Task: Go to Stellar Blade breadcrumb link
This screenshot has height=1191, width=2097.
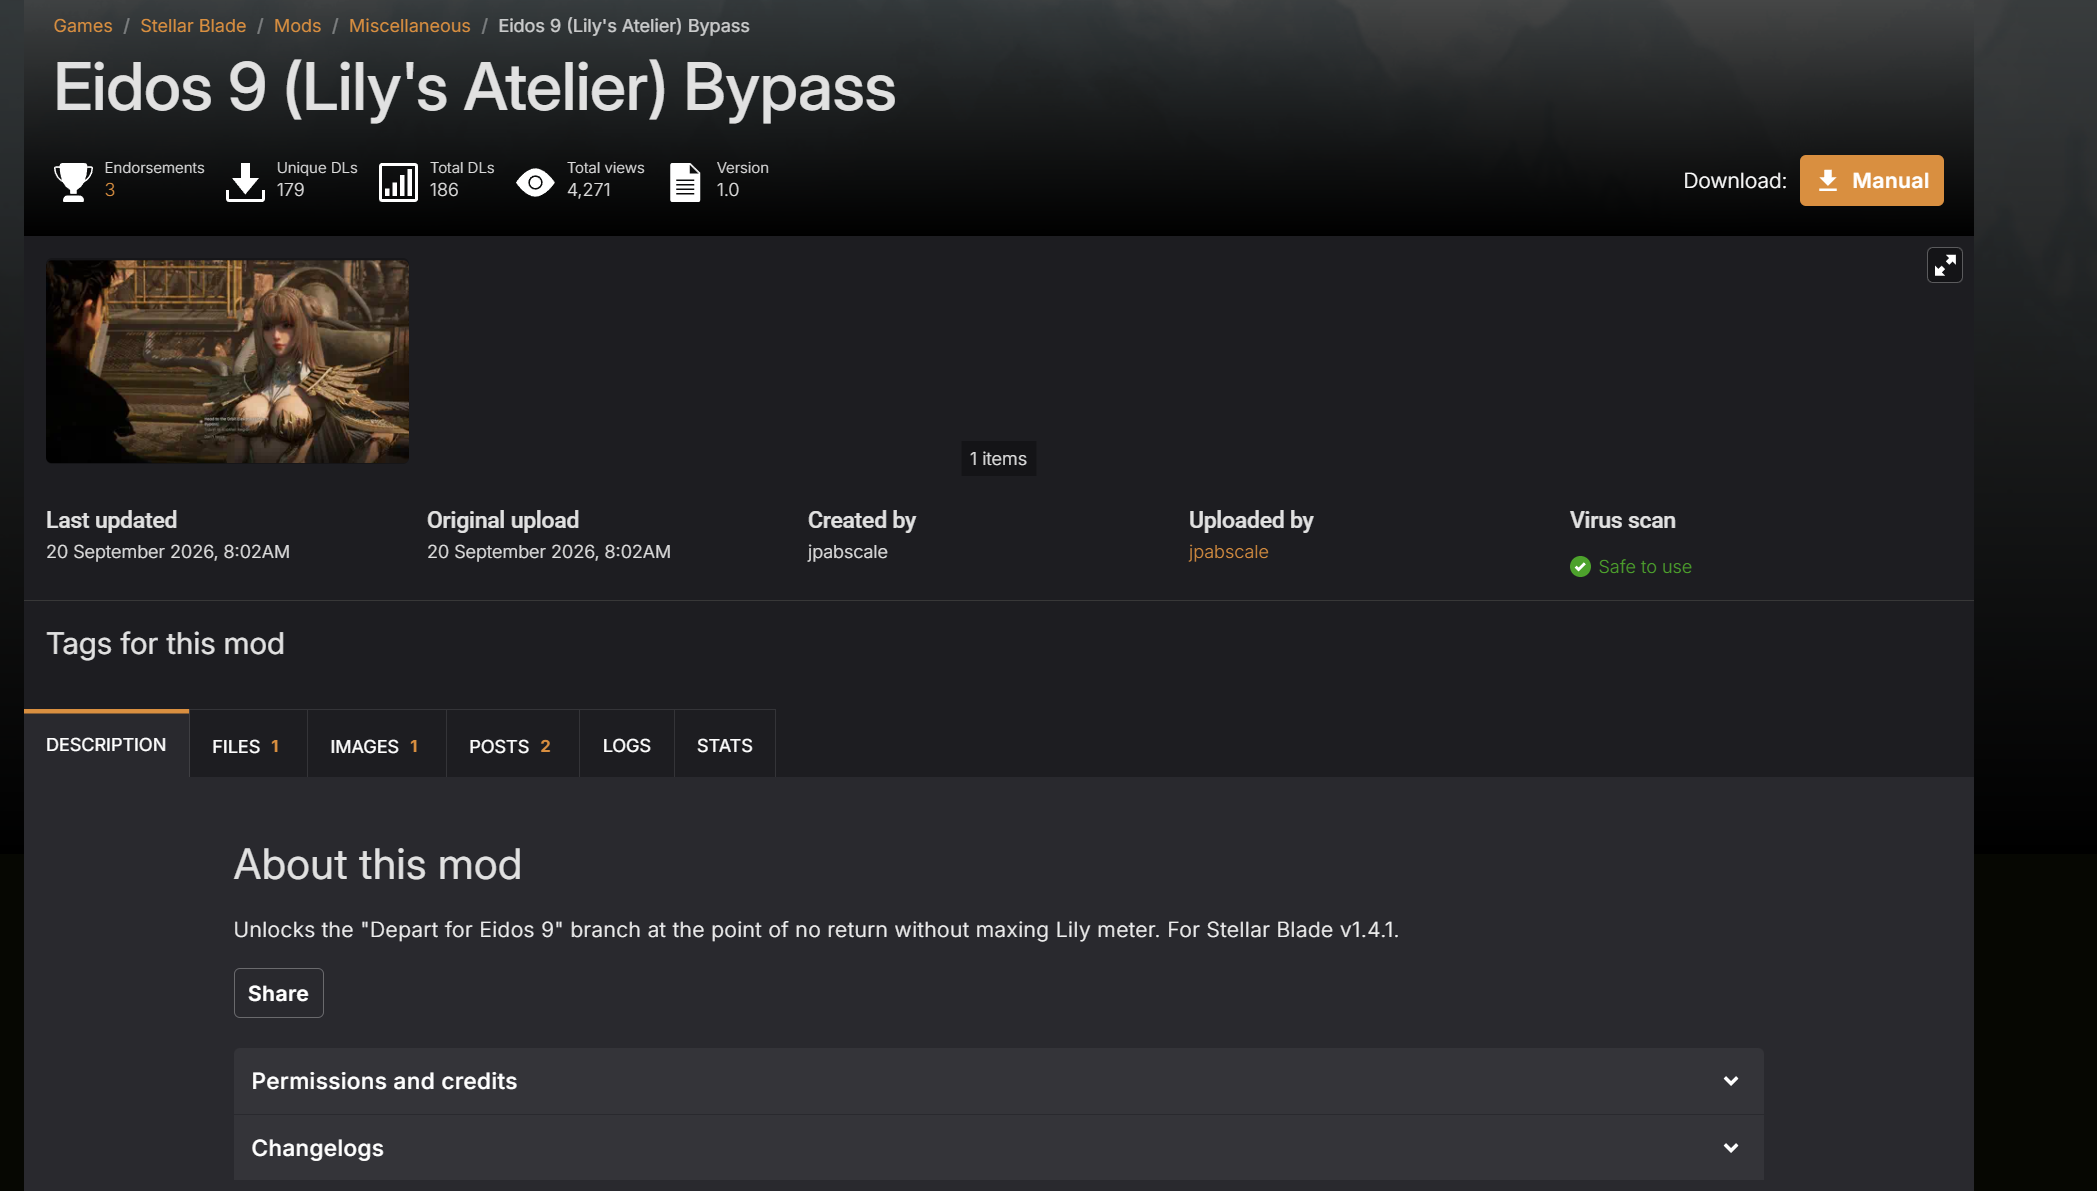Action: [x=193, y=26]
